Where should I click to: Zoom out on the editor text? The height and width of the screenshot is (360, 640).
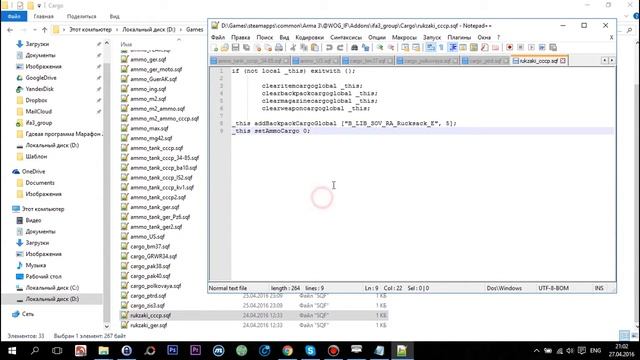(391, 48)
